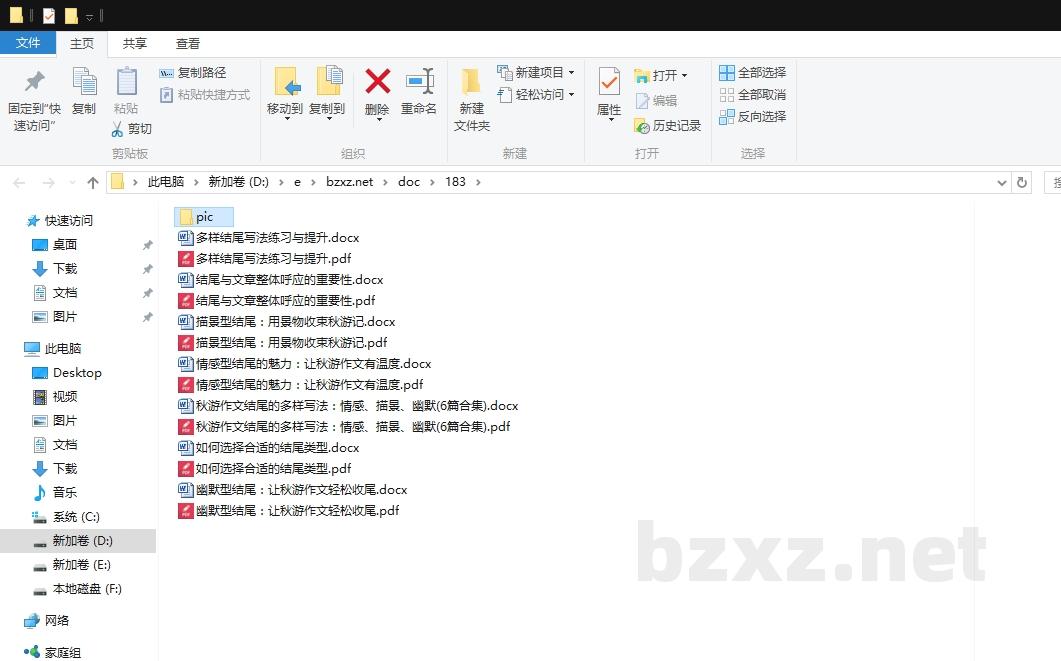The image size is (1061, 661).
Task: Click the Delete (删除) red X icon
Action: point(377,82)
